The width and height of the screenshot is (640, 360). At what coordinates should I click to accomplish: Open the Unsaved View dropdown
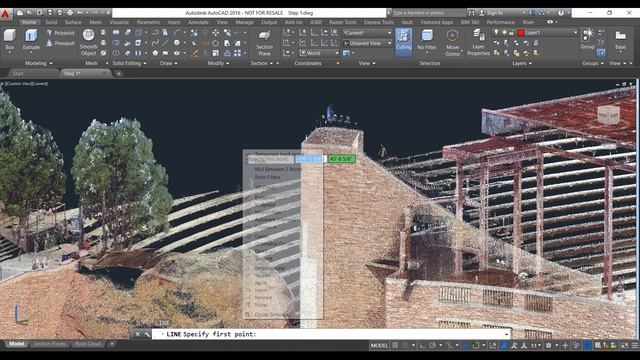tap(367, 43)
